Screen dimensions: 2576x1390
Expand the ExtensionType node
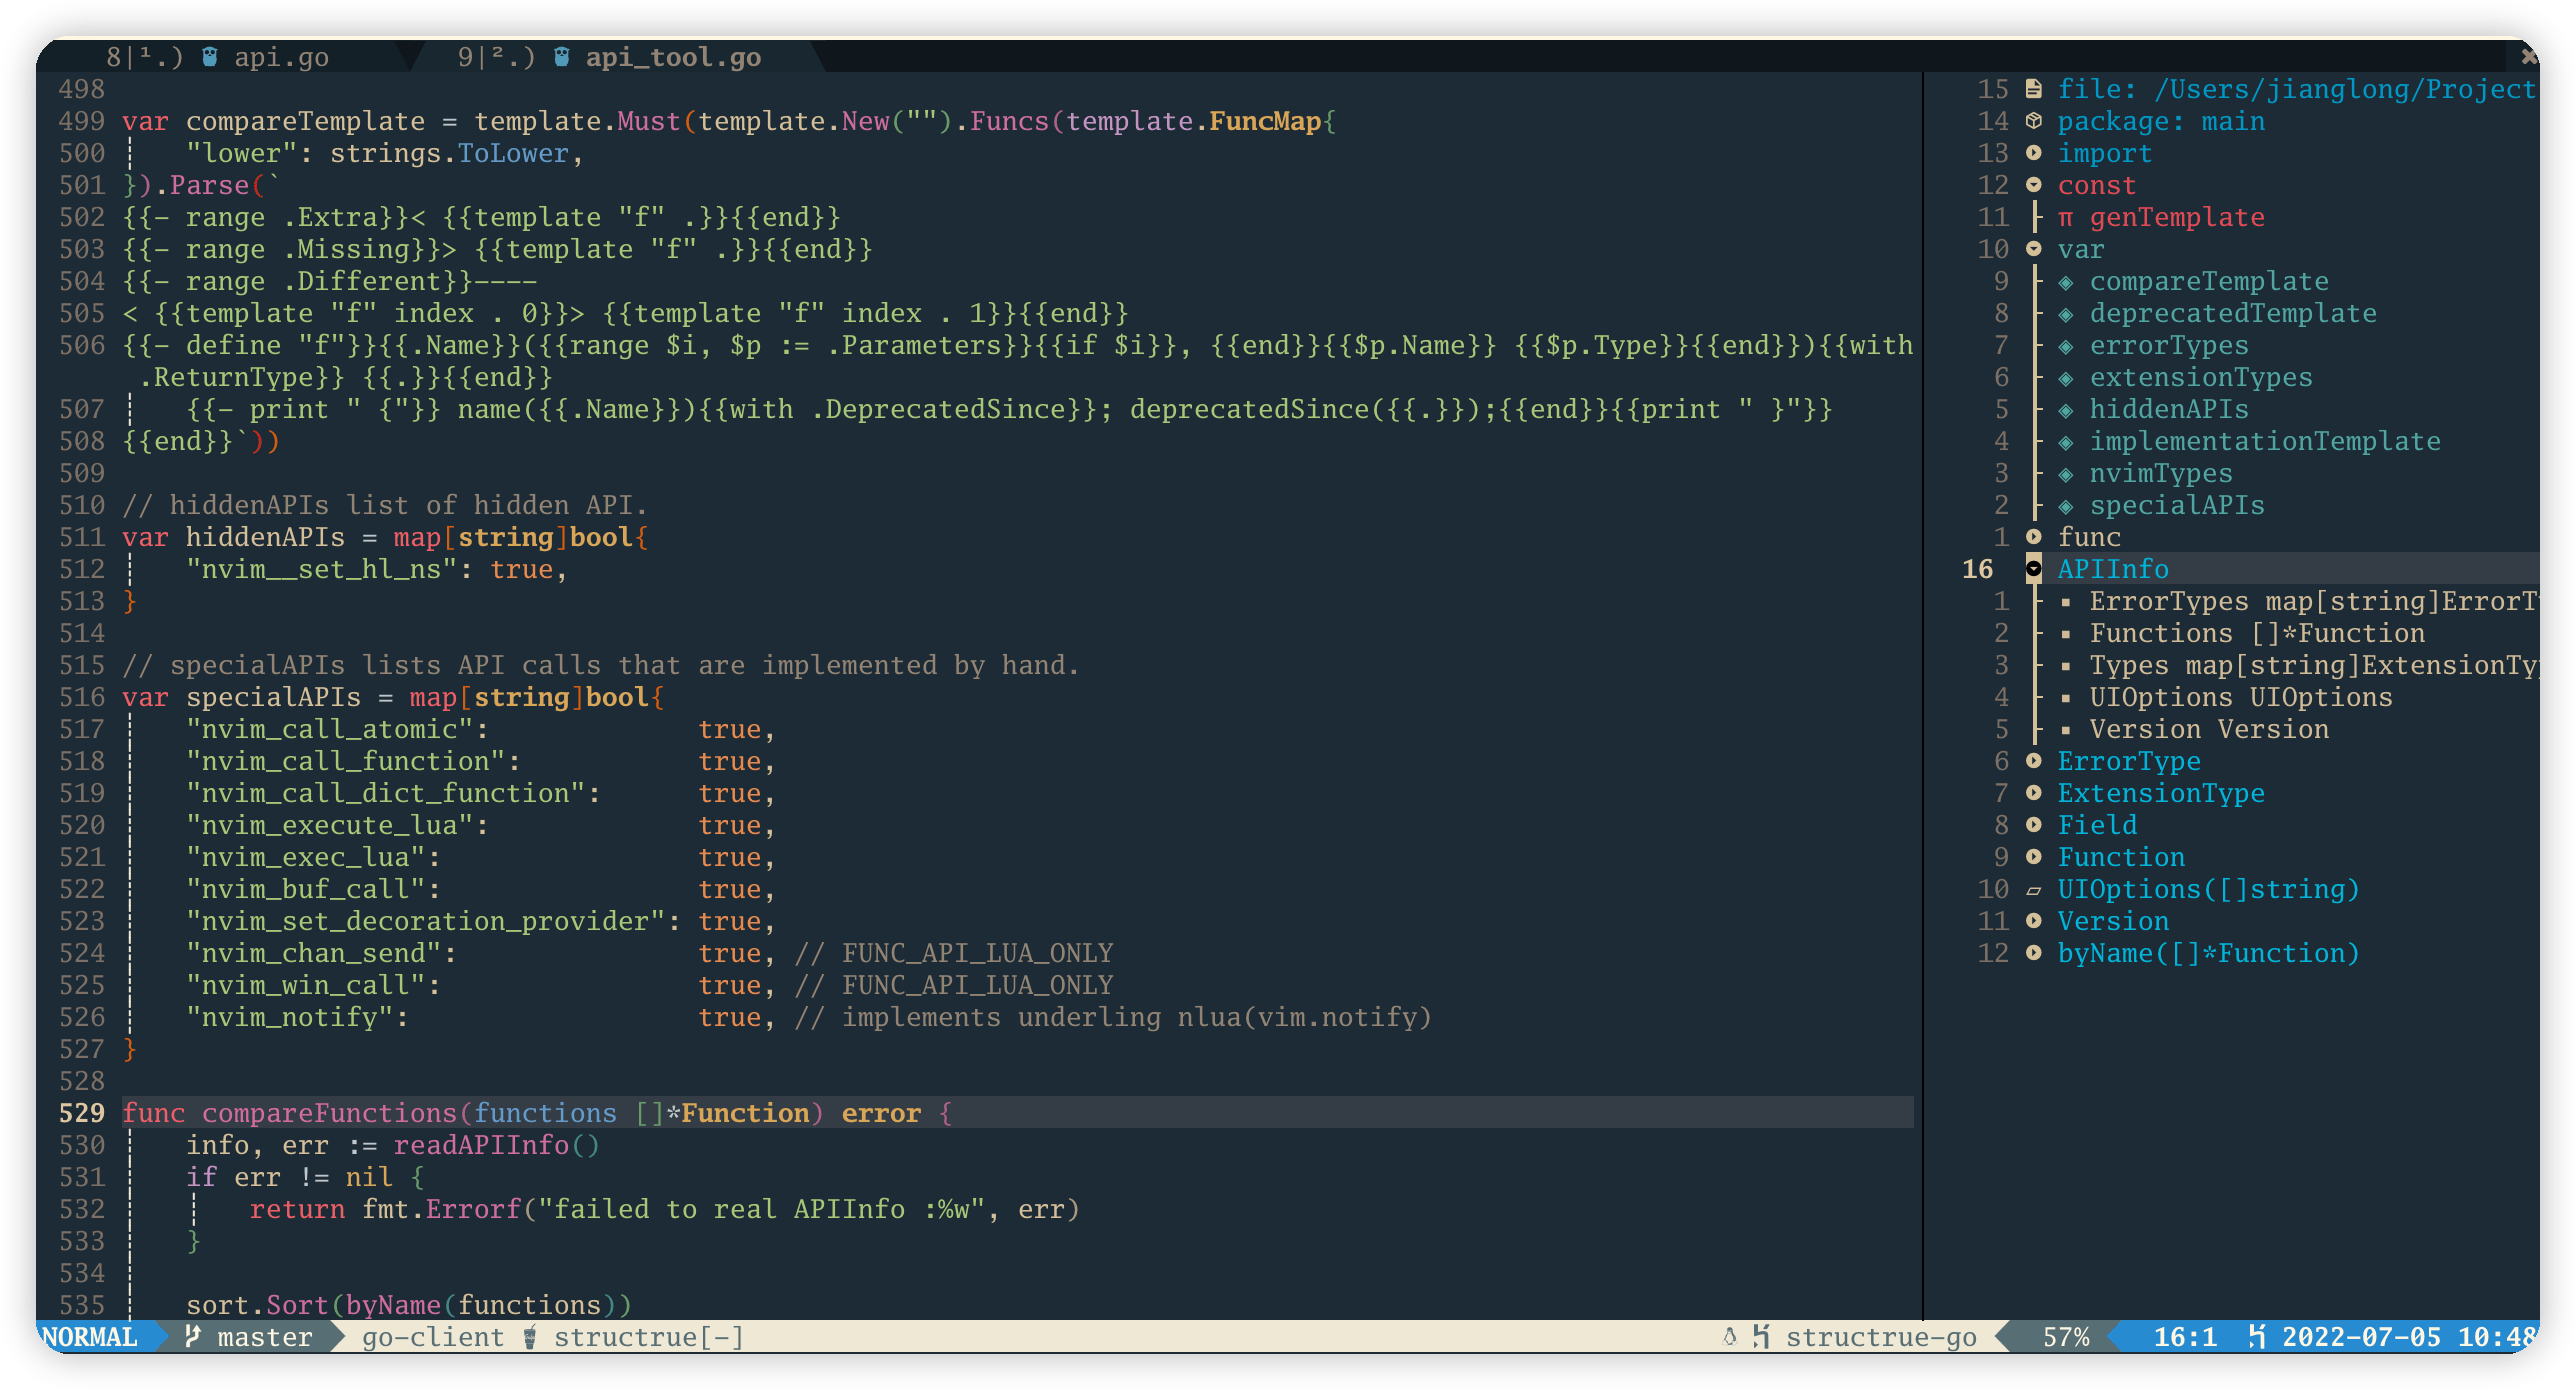[x=2033, y=793]
